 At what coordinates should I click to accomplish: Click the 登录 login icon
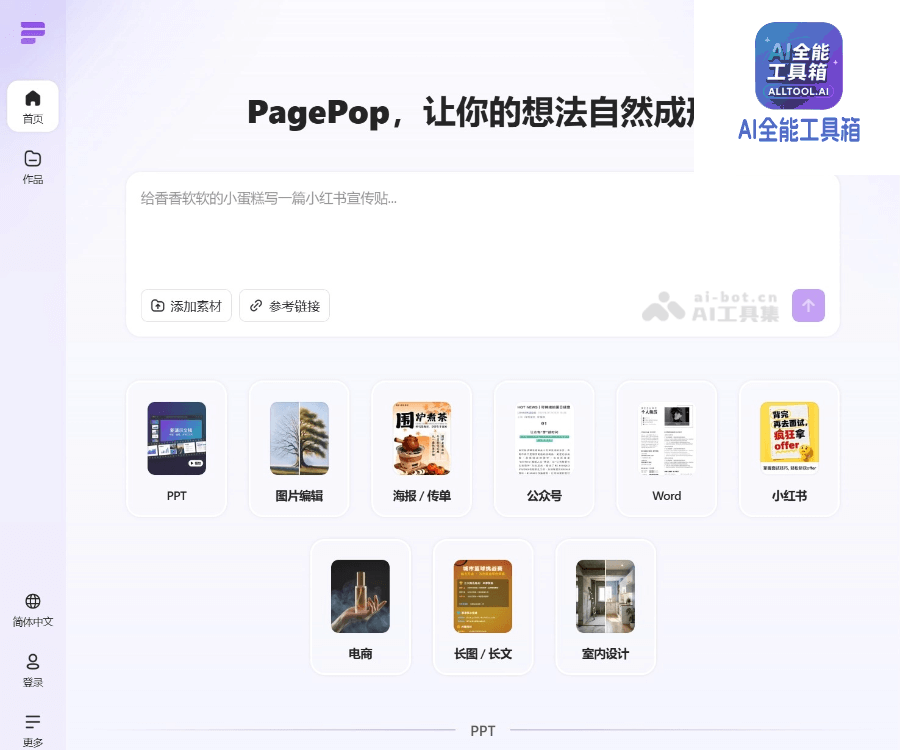[x=33, y=671]
